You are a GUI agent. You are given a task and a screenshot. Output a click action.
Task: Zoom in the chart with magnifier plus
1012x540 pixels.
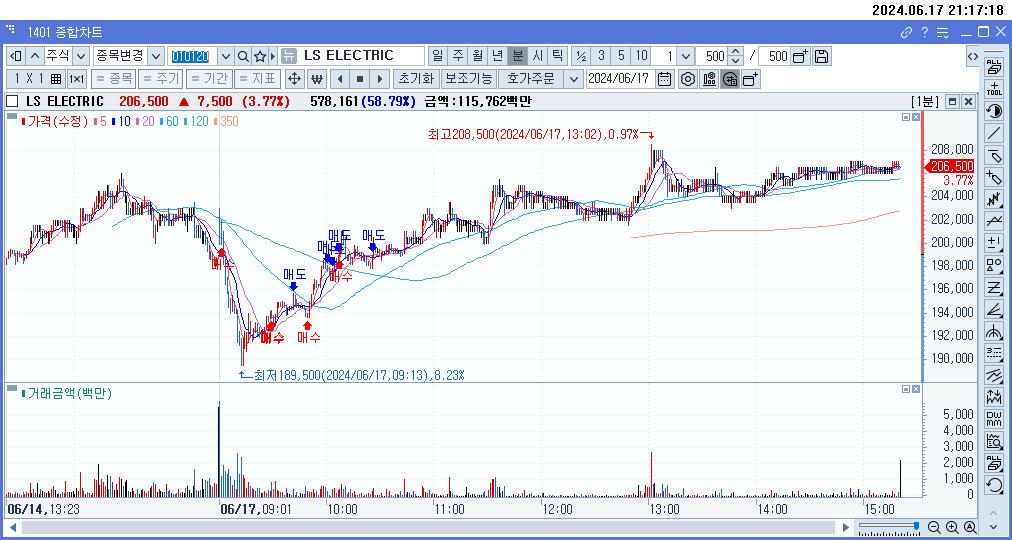tap(951, 527)
